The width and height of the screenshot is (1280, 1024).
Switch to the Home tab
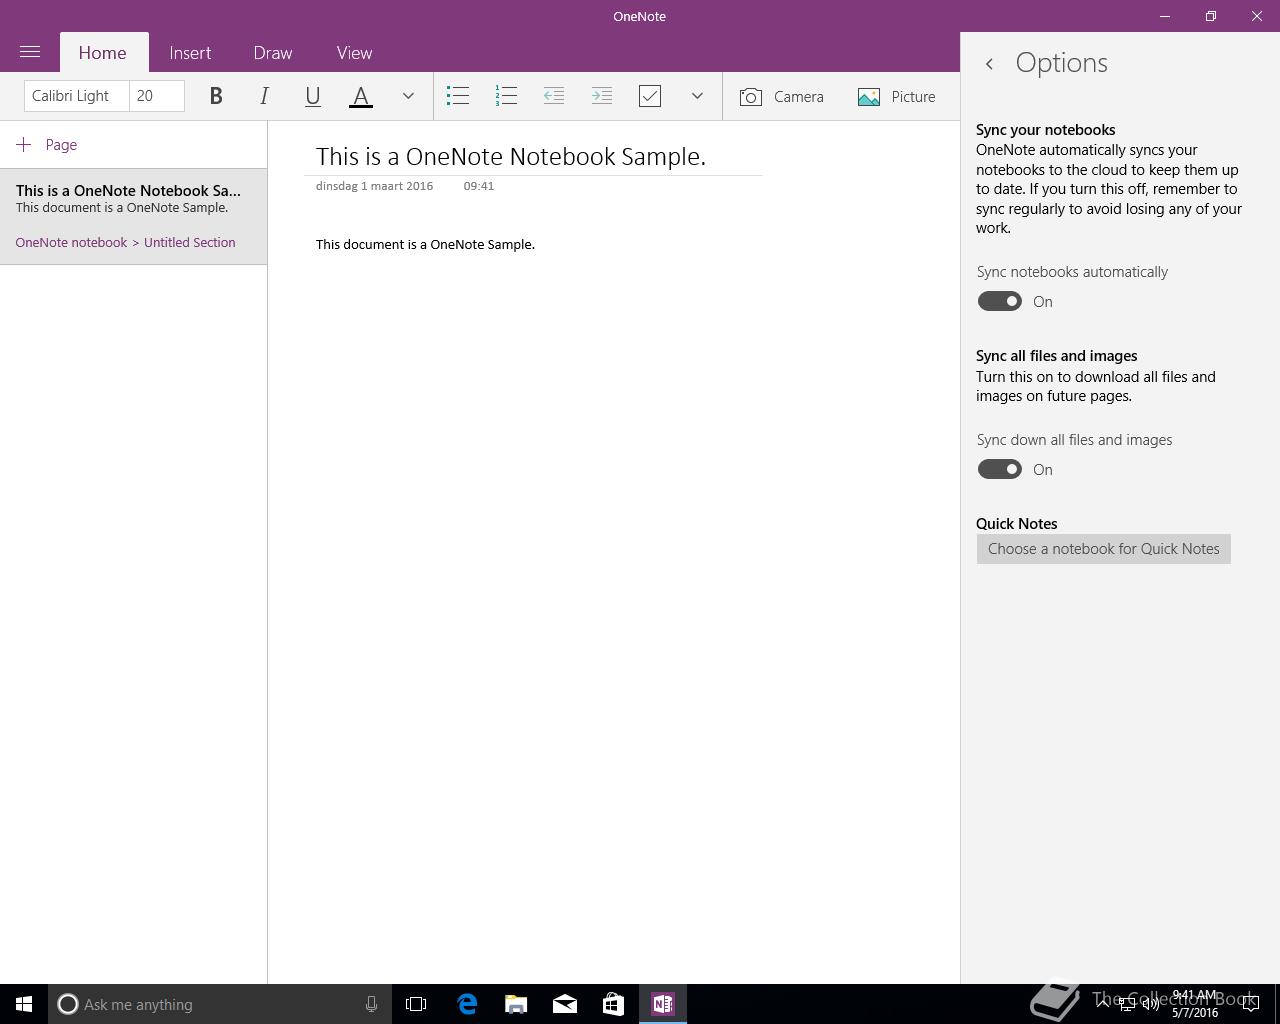(103, 52)
